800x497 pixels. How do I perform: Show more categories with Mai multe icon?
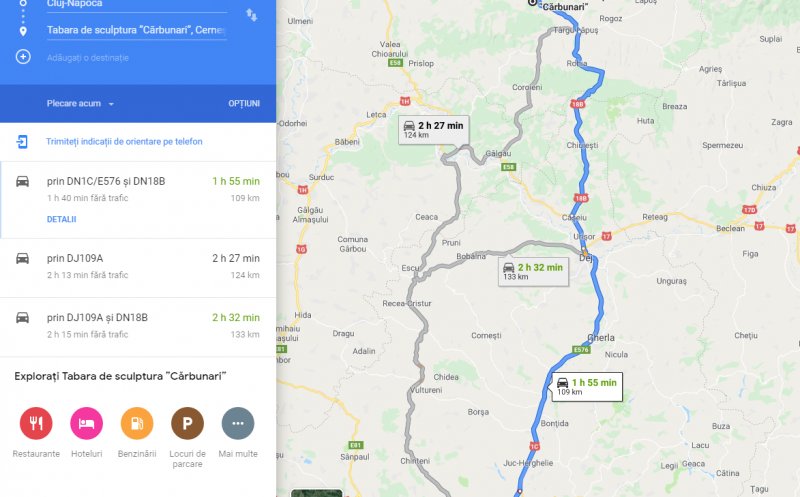pyautogui.click(x=238, y=423)
